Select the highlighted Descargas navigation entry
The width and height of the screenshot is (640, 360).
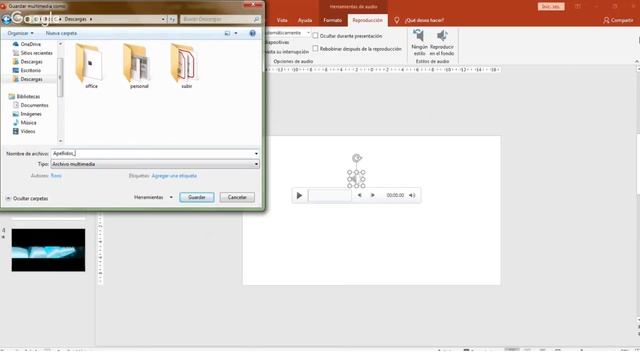(28, 79)
